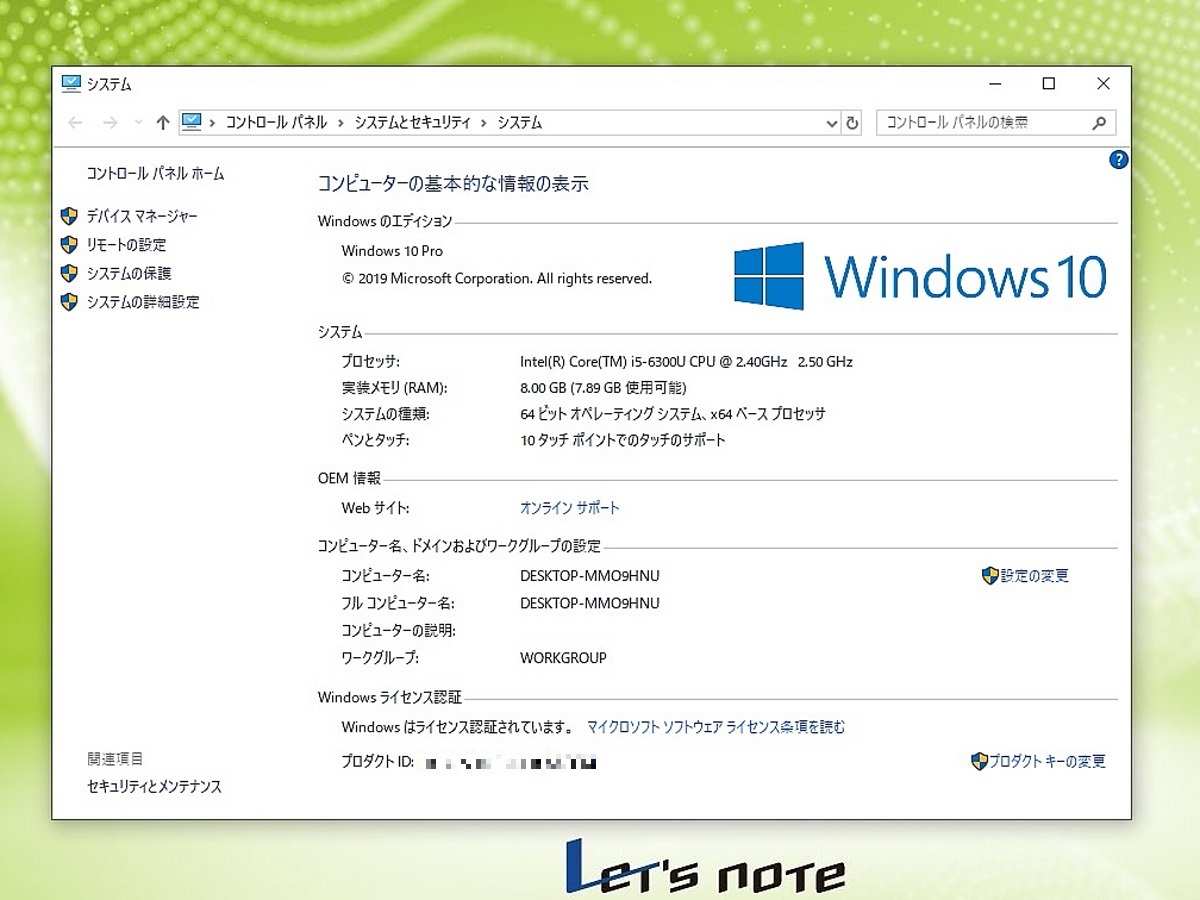
Task: Refresh the System page
Action: pyautogui.click(x=852, y=123)
